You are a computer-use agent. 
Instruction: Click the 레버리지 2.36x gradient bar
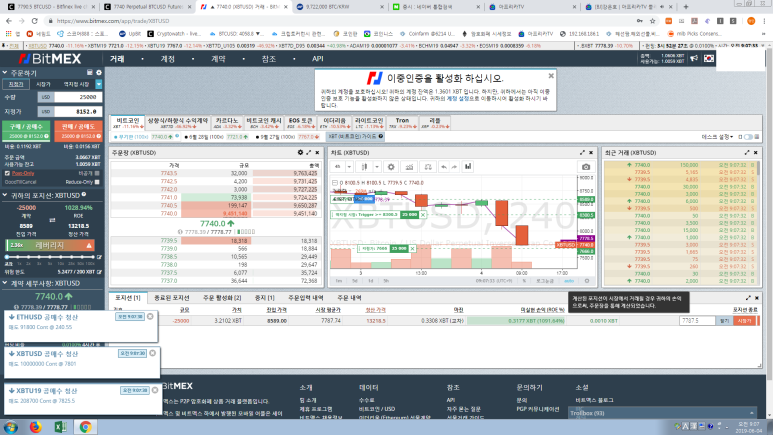coord(50,245)
